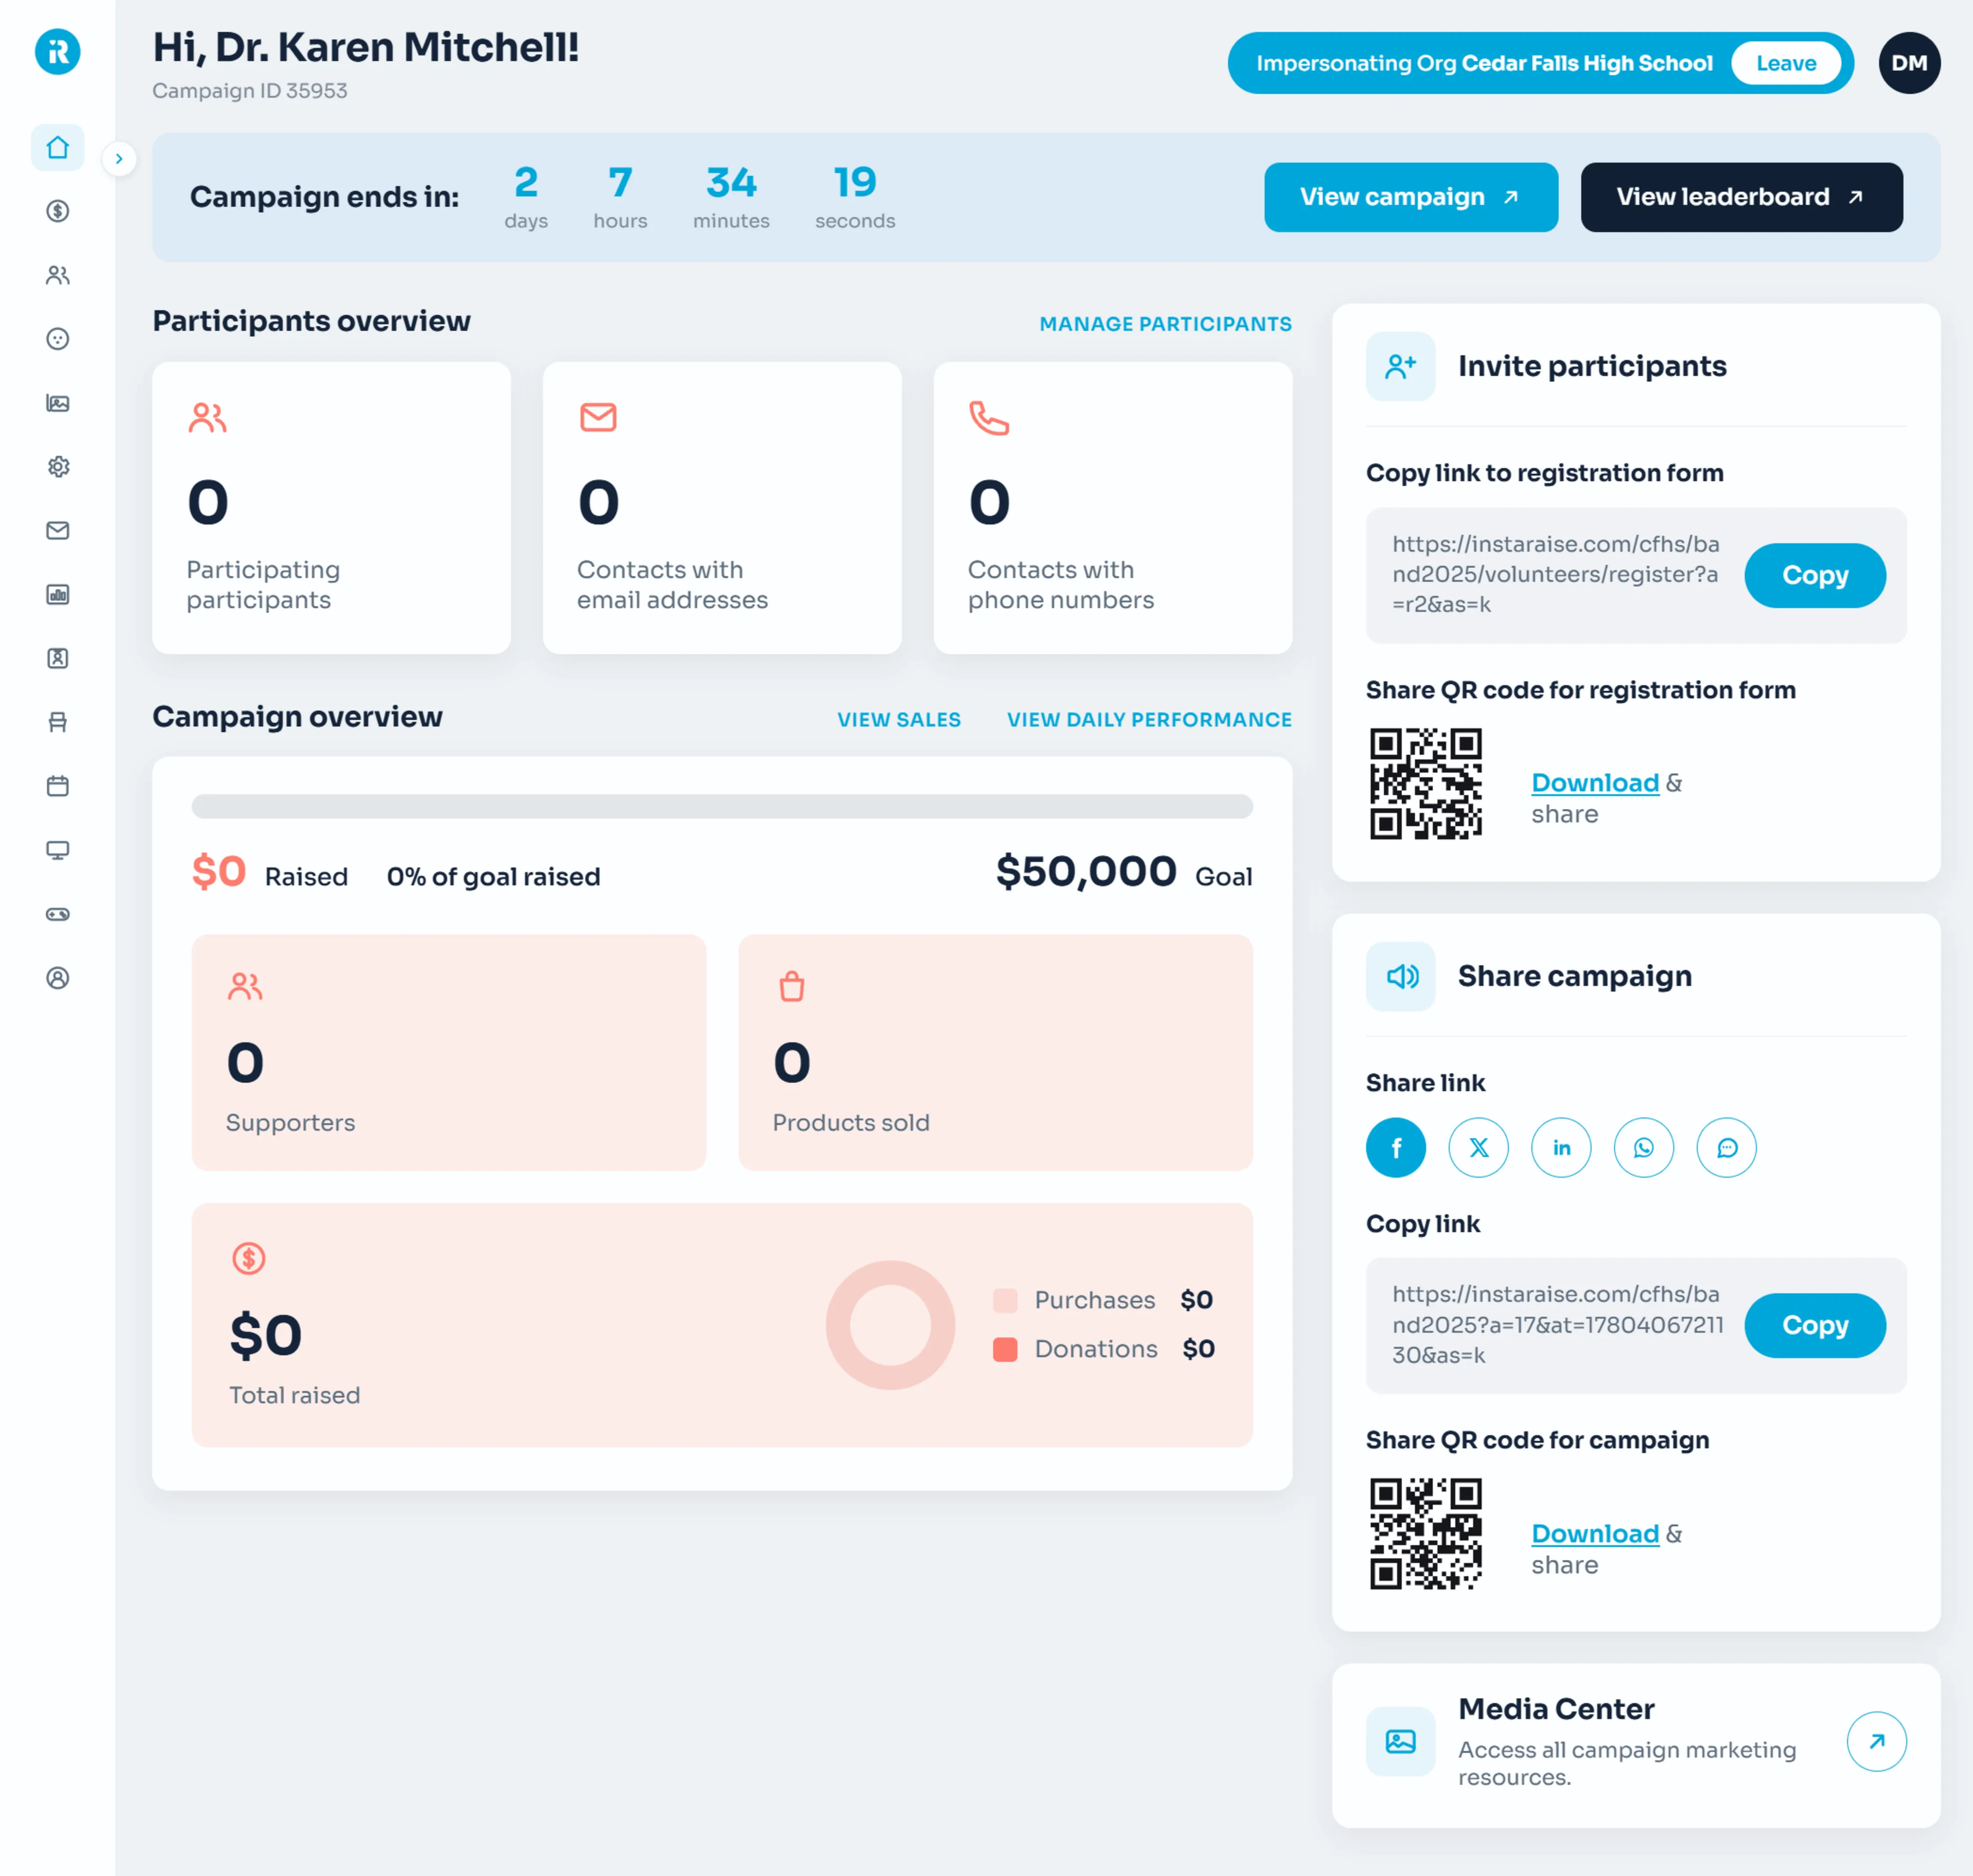The height and width of the screenshot is (1876, 1973).
Task: Expand the sidebar with chevron arrow
Action: (119, 158)
